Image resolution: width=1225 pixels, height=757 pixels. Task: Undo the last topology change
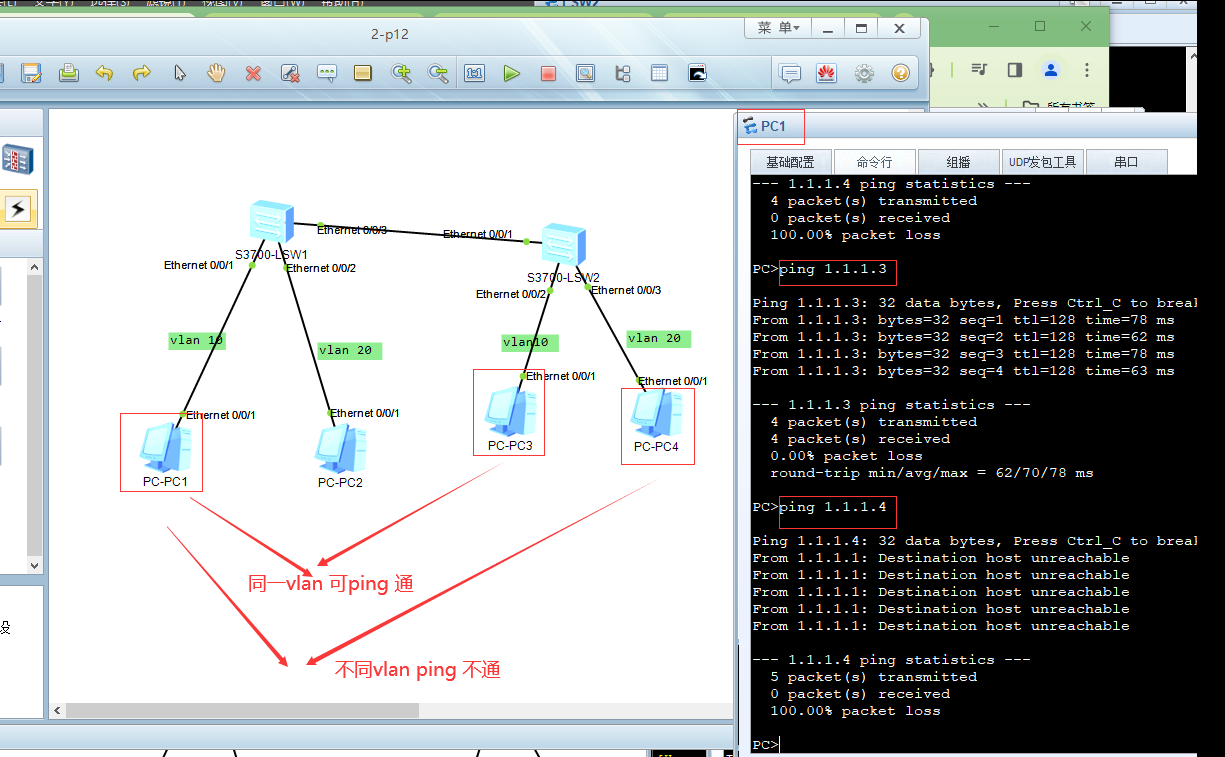coord(105,73)
